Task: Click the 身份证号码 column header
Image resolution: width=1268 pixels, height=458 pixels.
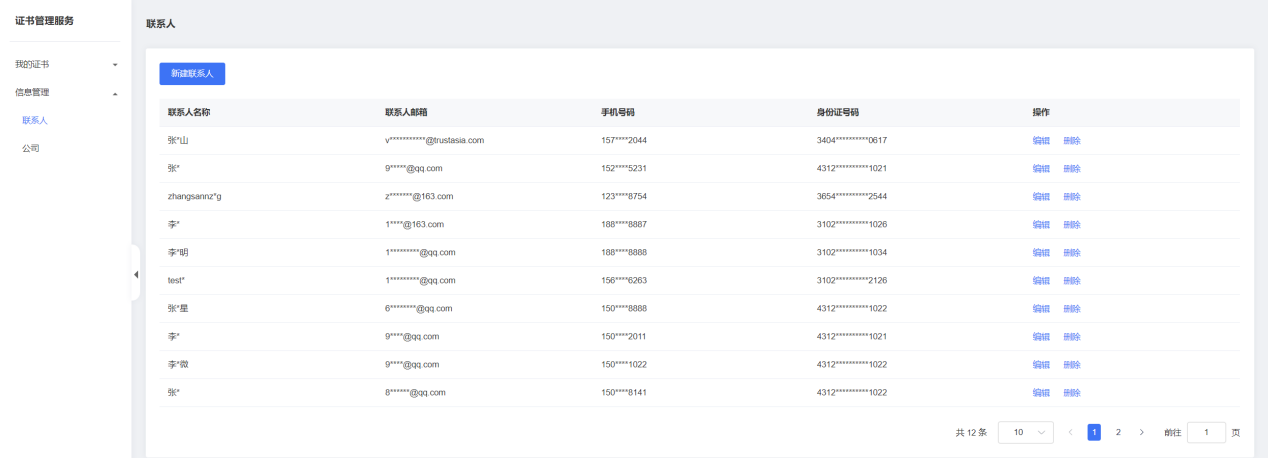Action: (838, 112)
